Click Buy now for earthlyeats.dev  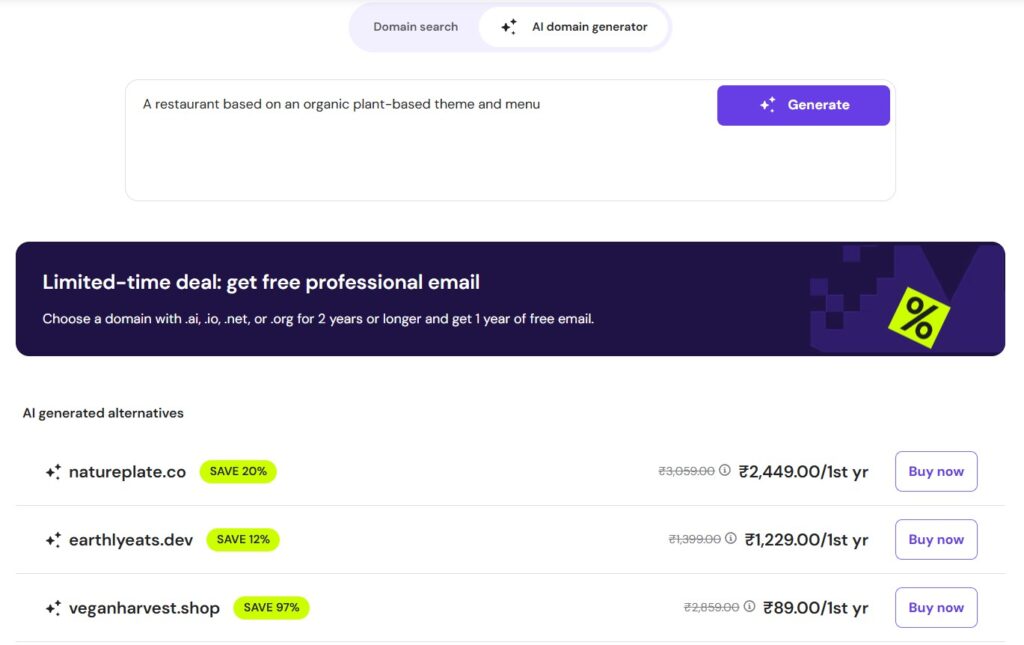coord(935,539)
